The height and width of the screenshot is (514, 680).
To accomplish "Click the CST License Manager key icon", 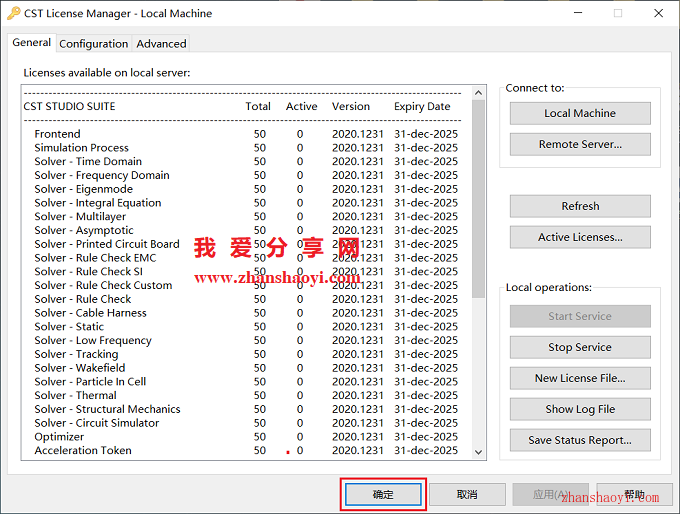I will (x=13, y=13).
